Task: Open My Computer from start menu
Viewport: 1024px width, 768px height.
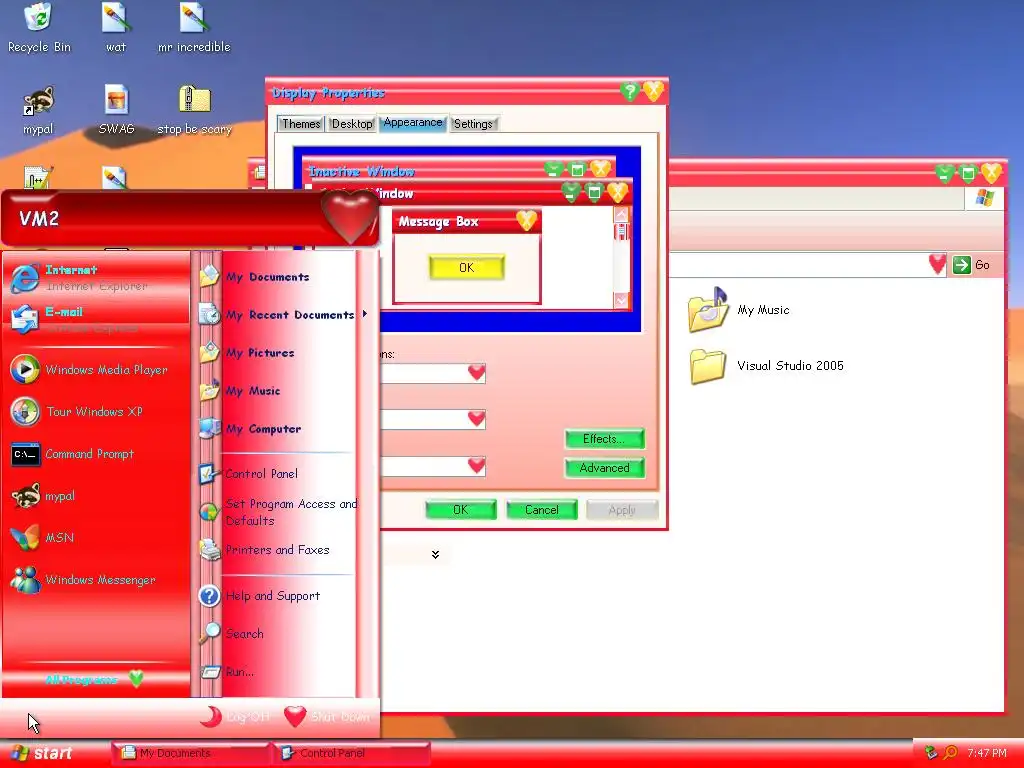Action: (x=280, y=428)
